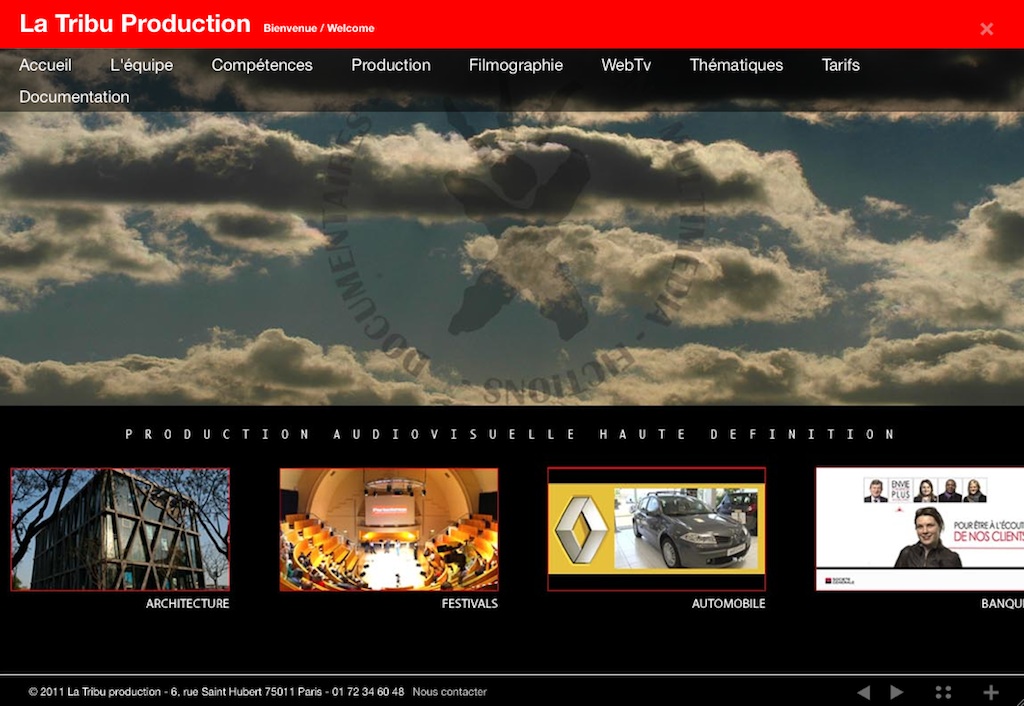Screen dimensions: 1024x706
Task: Click the previous arrow in footer
Action: pos(863,692)
